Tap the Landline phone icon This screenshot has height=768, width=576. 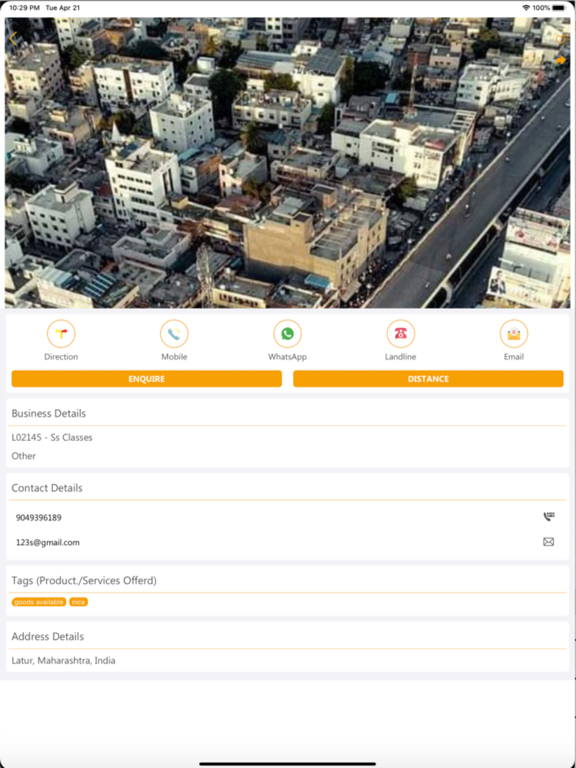pyautogui.click(x=401, y=334)
